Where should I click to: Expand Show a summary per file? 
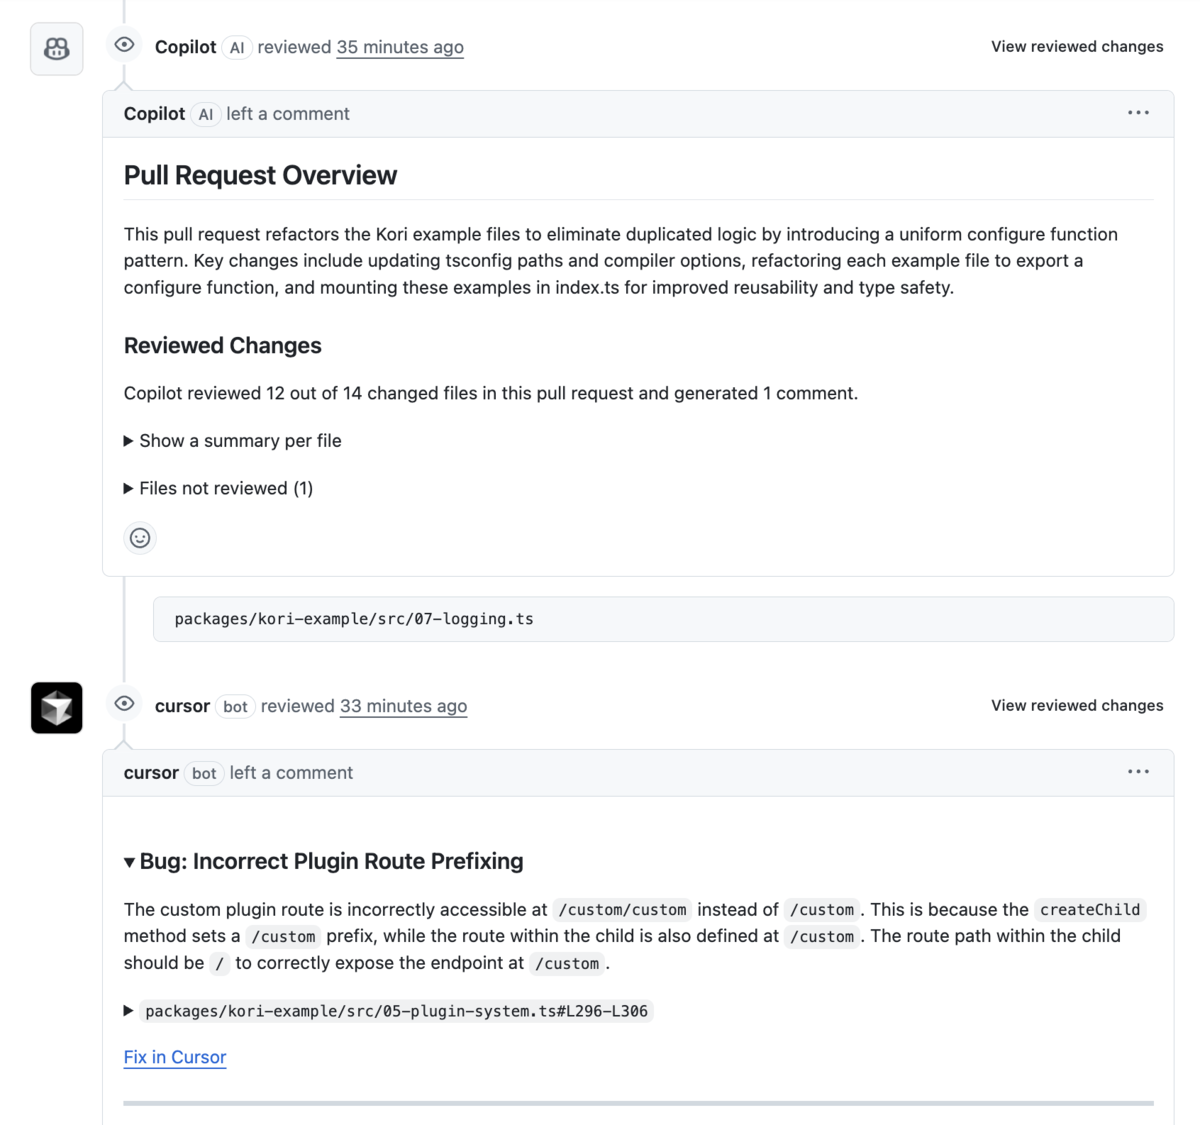(x=233, y=441)
